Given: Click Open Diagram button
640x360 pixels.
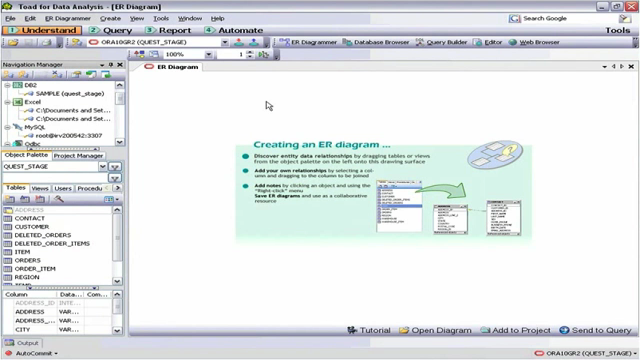Looking at the screenshot, I should coord(436,330).
